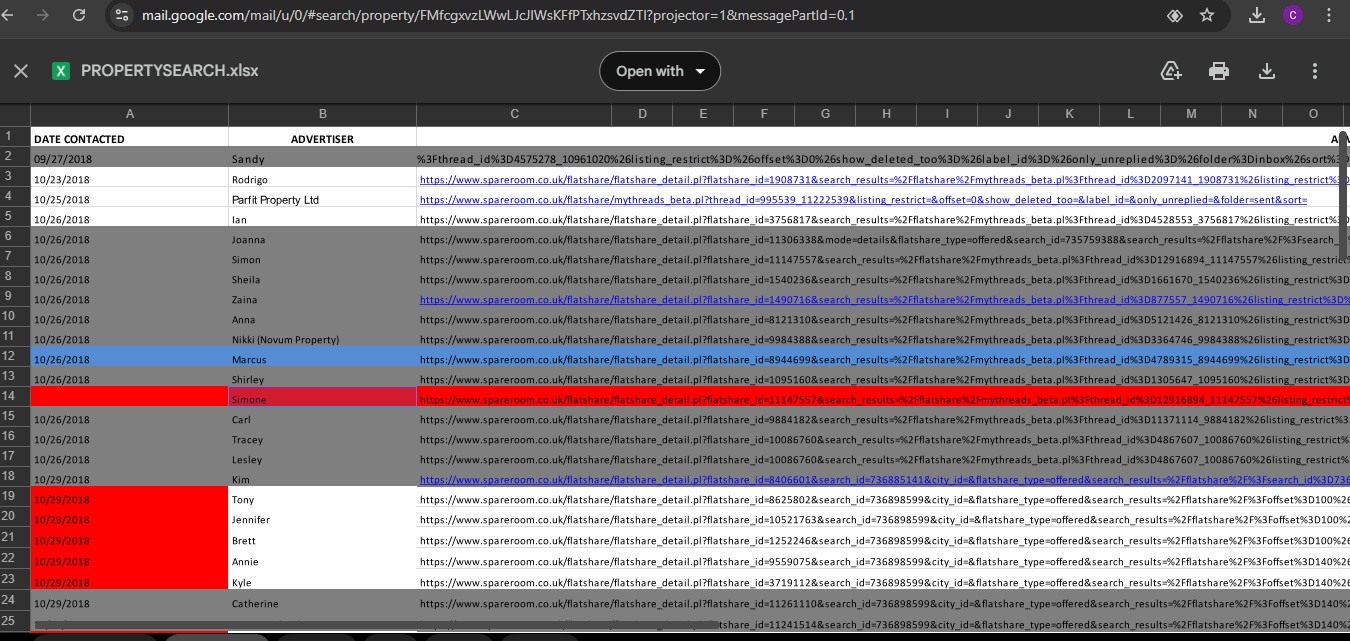The height and width of the screenshot is (641, 1350).
Task: Select the '10/23/2018' date cell
Action: click(x=130, y=179)
